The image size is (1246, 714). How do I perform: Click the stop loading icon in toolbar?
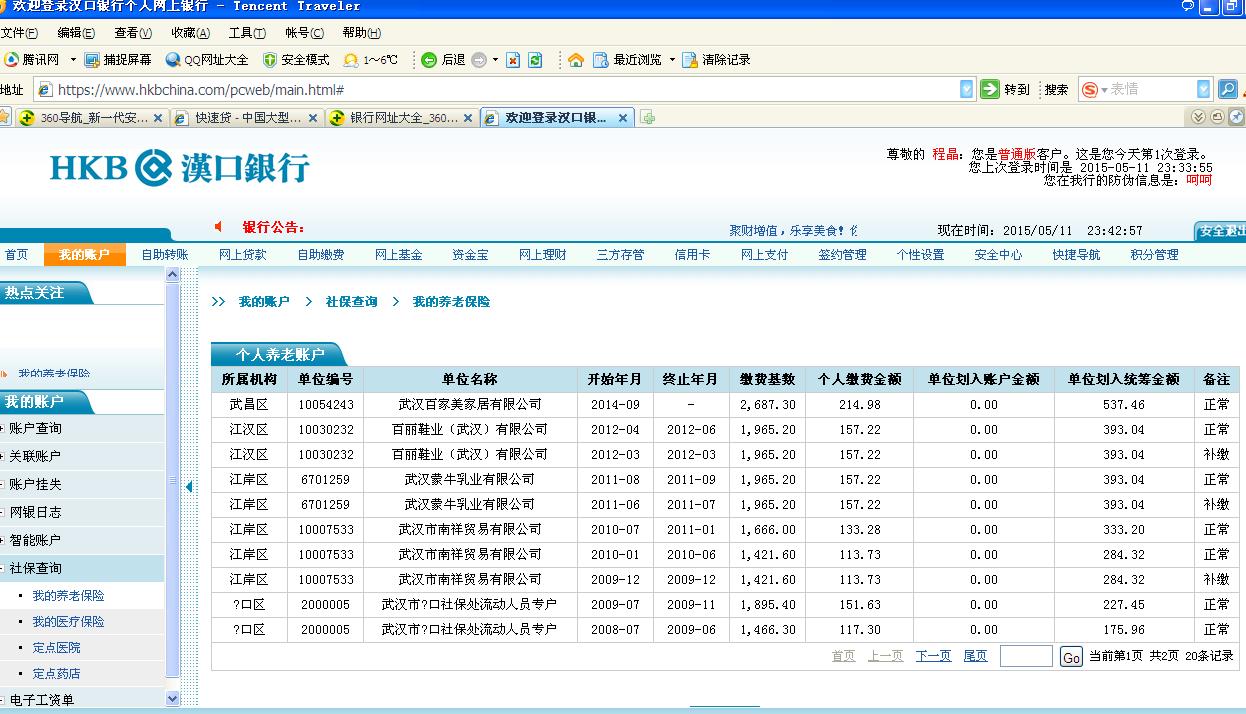(513, 60)
